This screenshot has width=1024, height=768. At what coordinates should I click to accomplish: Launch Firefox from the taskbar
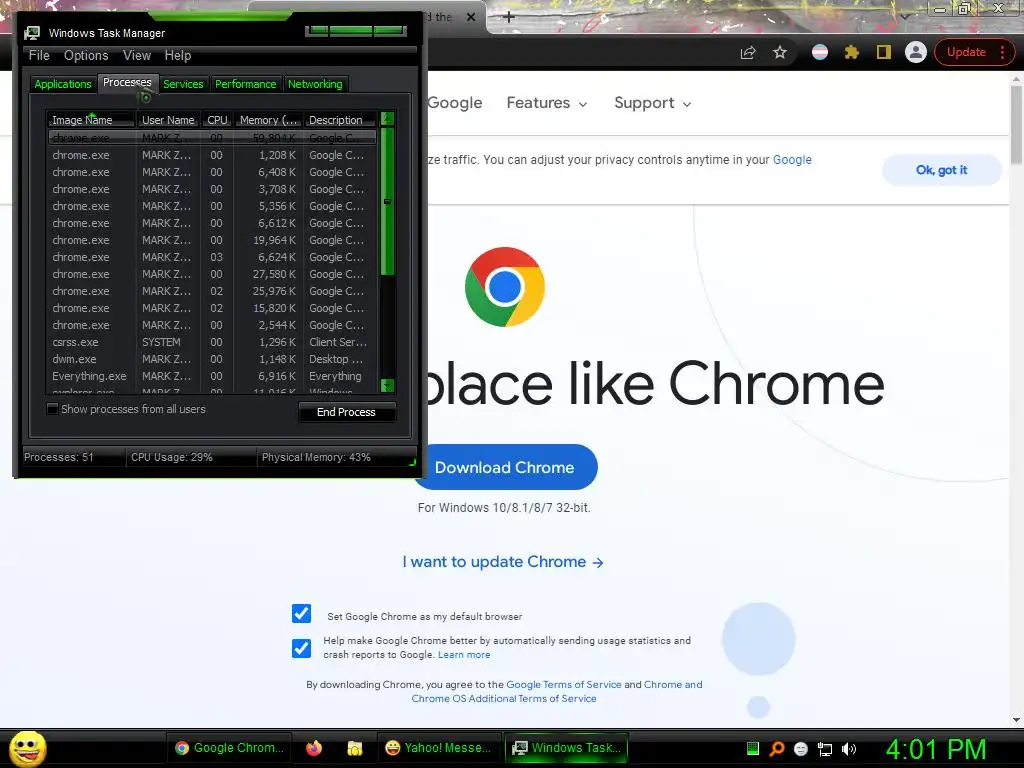coord(314,748)
